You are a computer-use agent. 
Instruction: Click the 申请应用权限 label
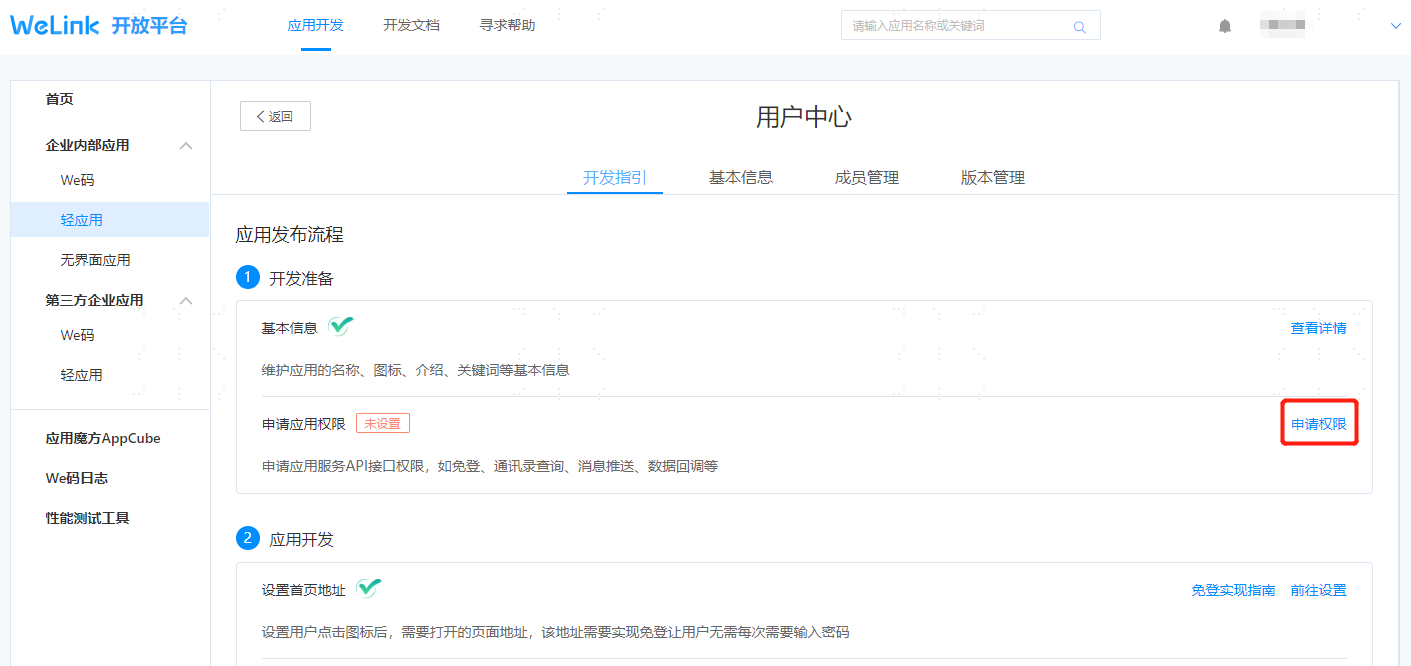coord(303,424)
